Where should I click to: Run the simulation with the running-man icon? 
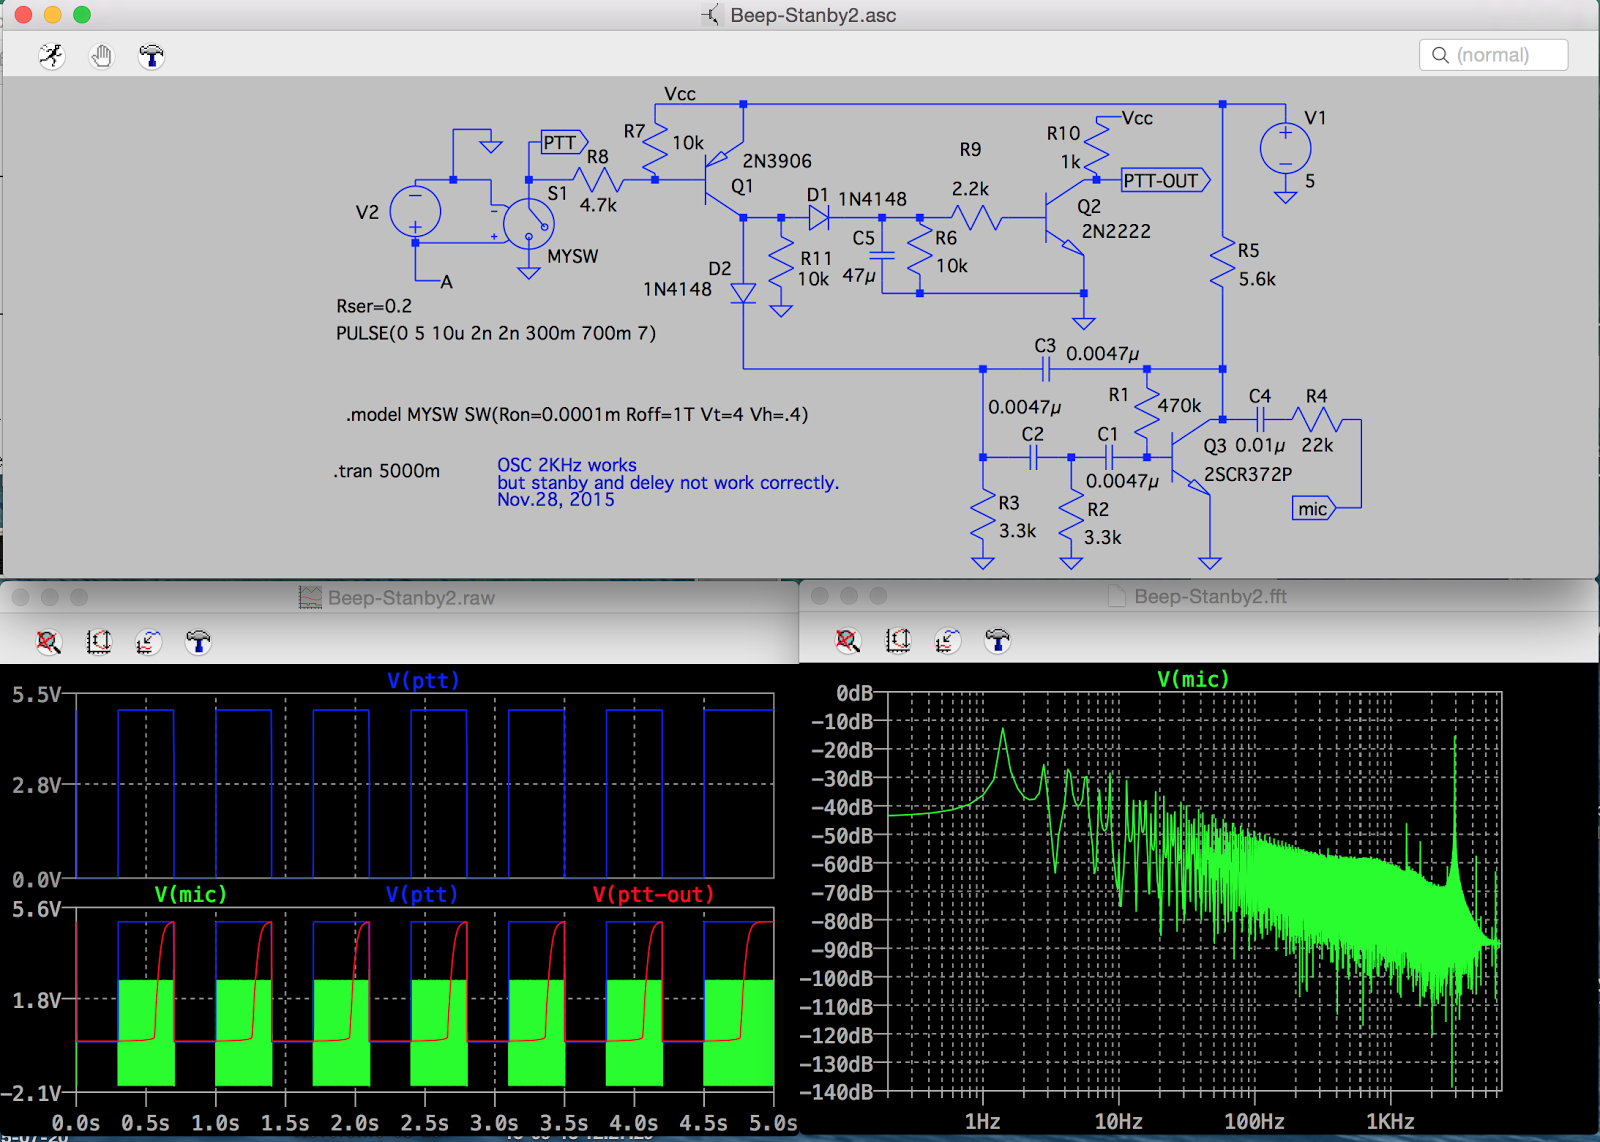pyautogui.click(x=51, y=56)
